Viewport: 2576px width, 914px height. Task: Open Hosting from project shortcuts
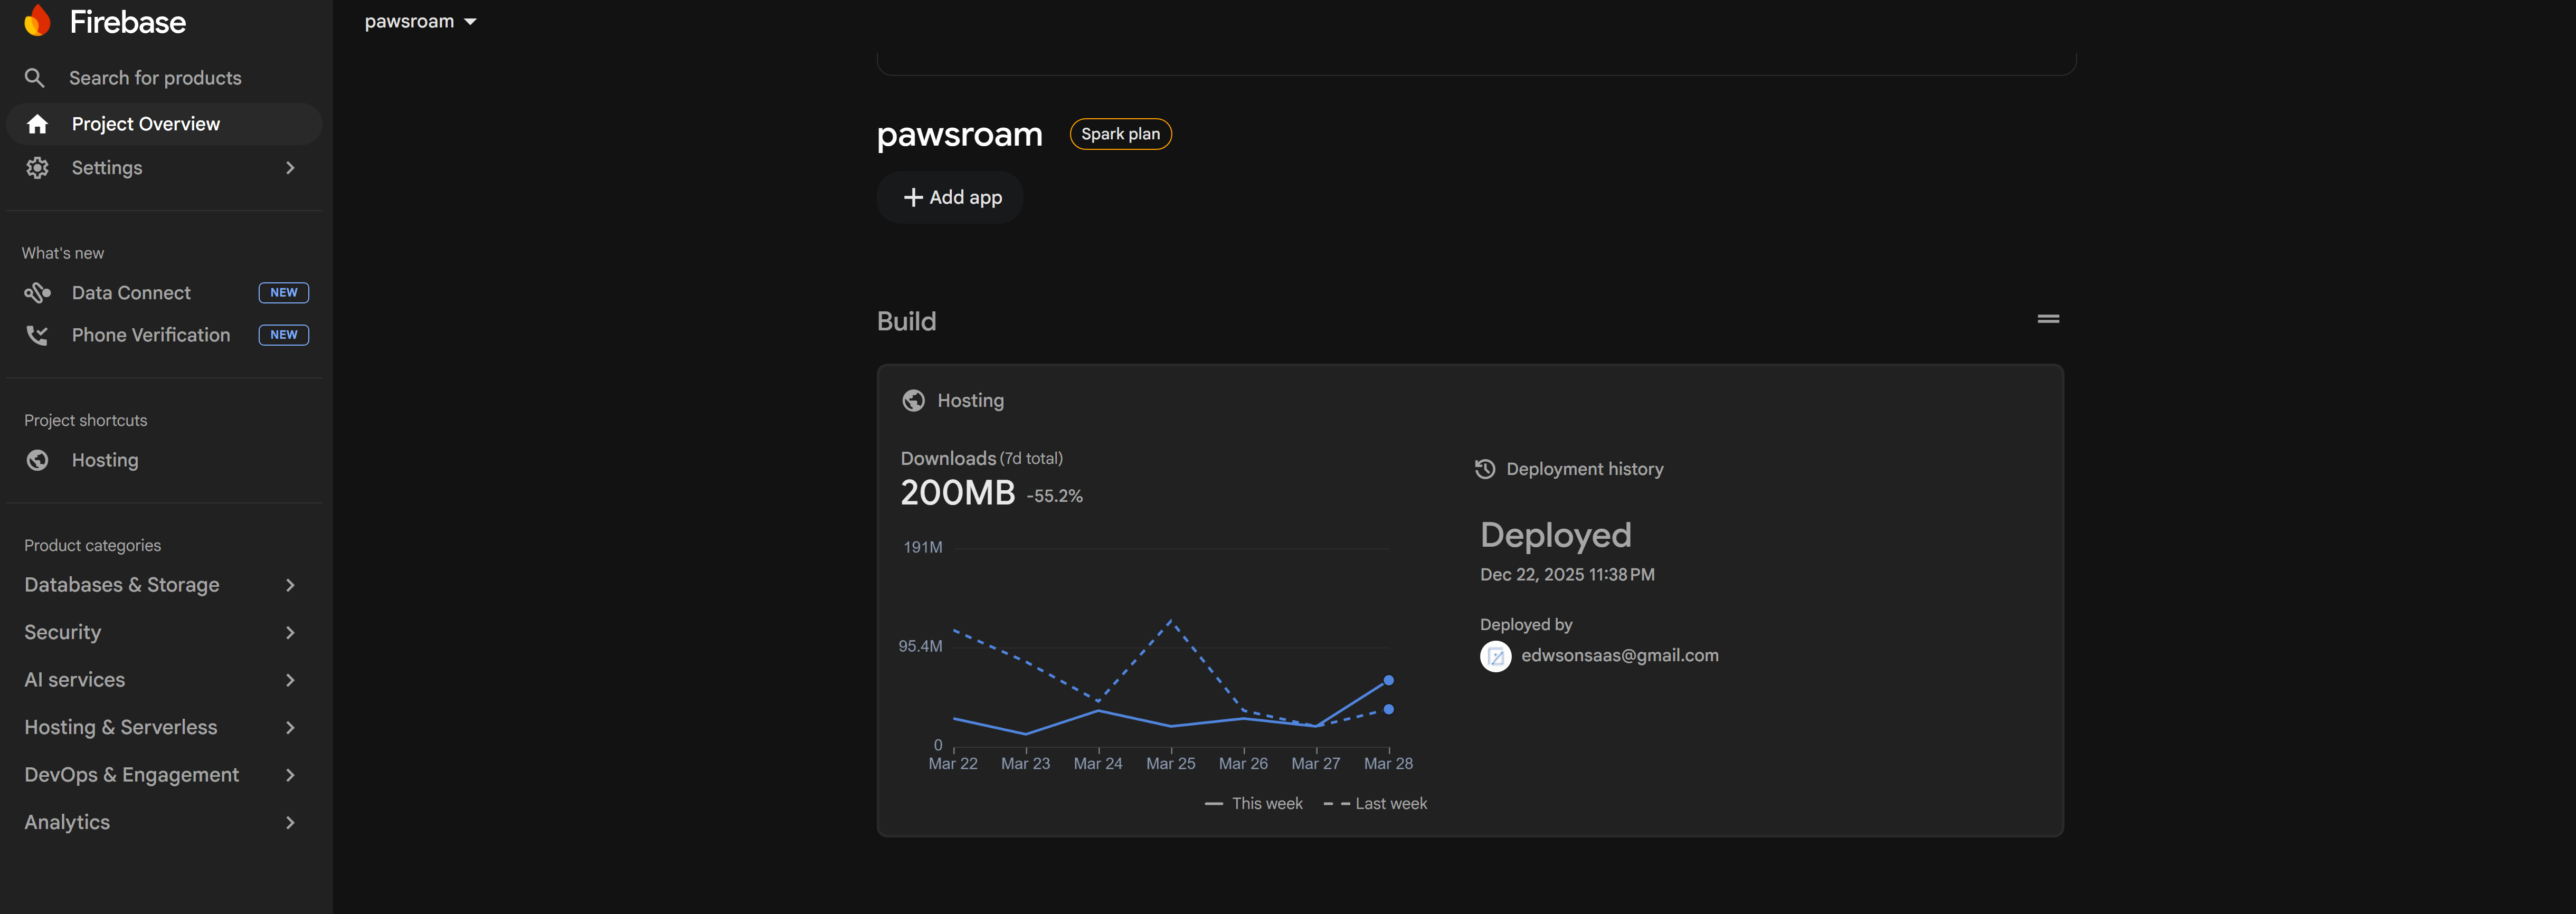point(105,460)
